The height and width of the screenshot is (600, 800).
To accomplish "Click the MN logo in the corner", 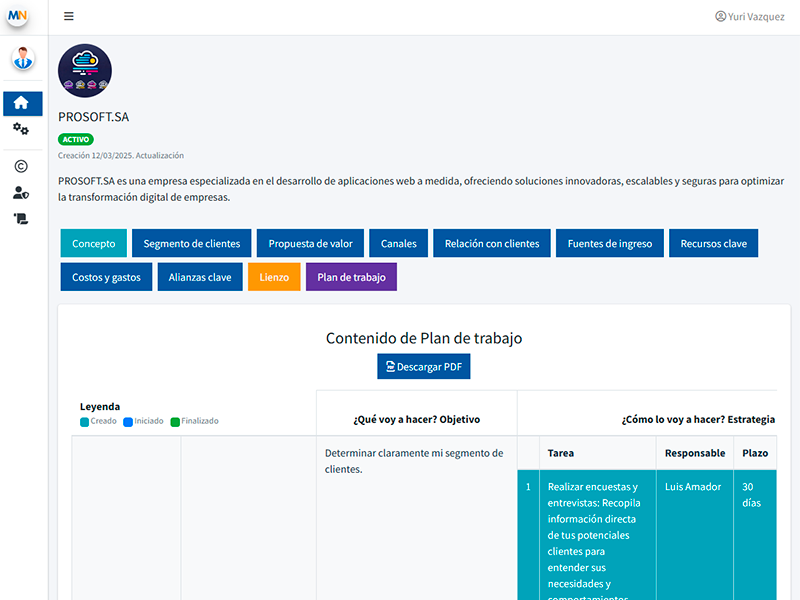I will 17,17.
